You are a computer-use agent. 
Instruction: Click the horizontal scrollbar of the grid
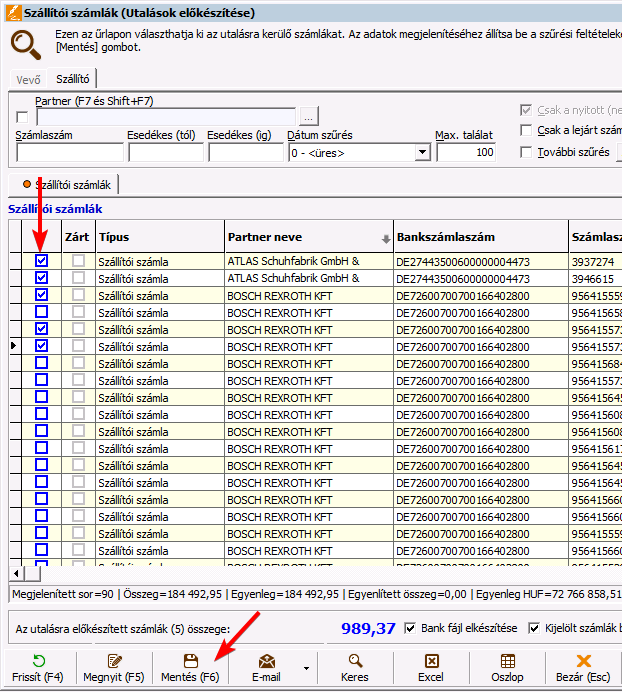pyautogui.click(x=300, y=573)
